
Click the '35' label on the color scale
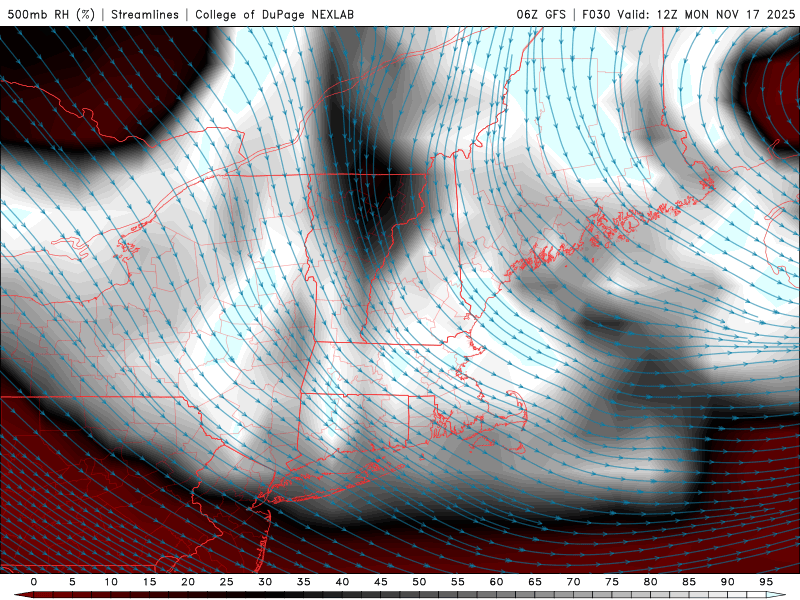[304, 582]
